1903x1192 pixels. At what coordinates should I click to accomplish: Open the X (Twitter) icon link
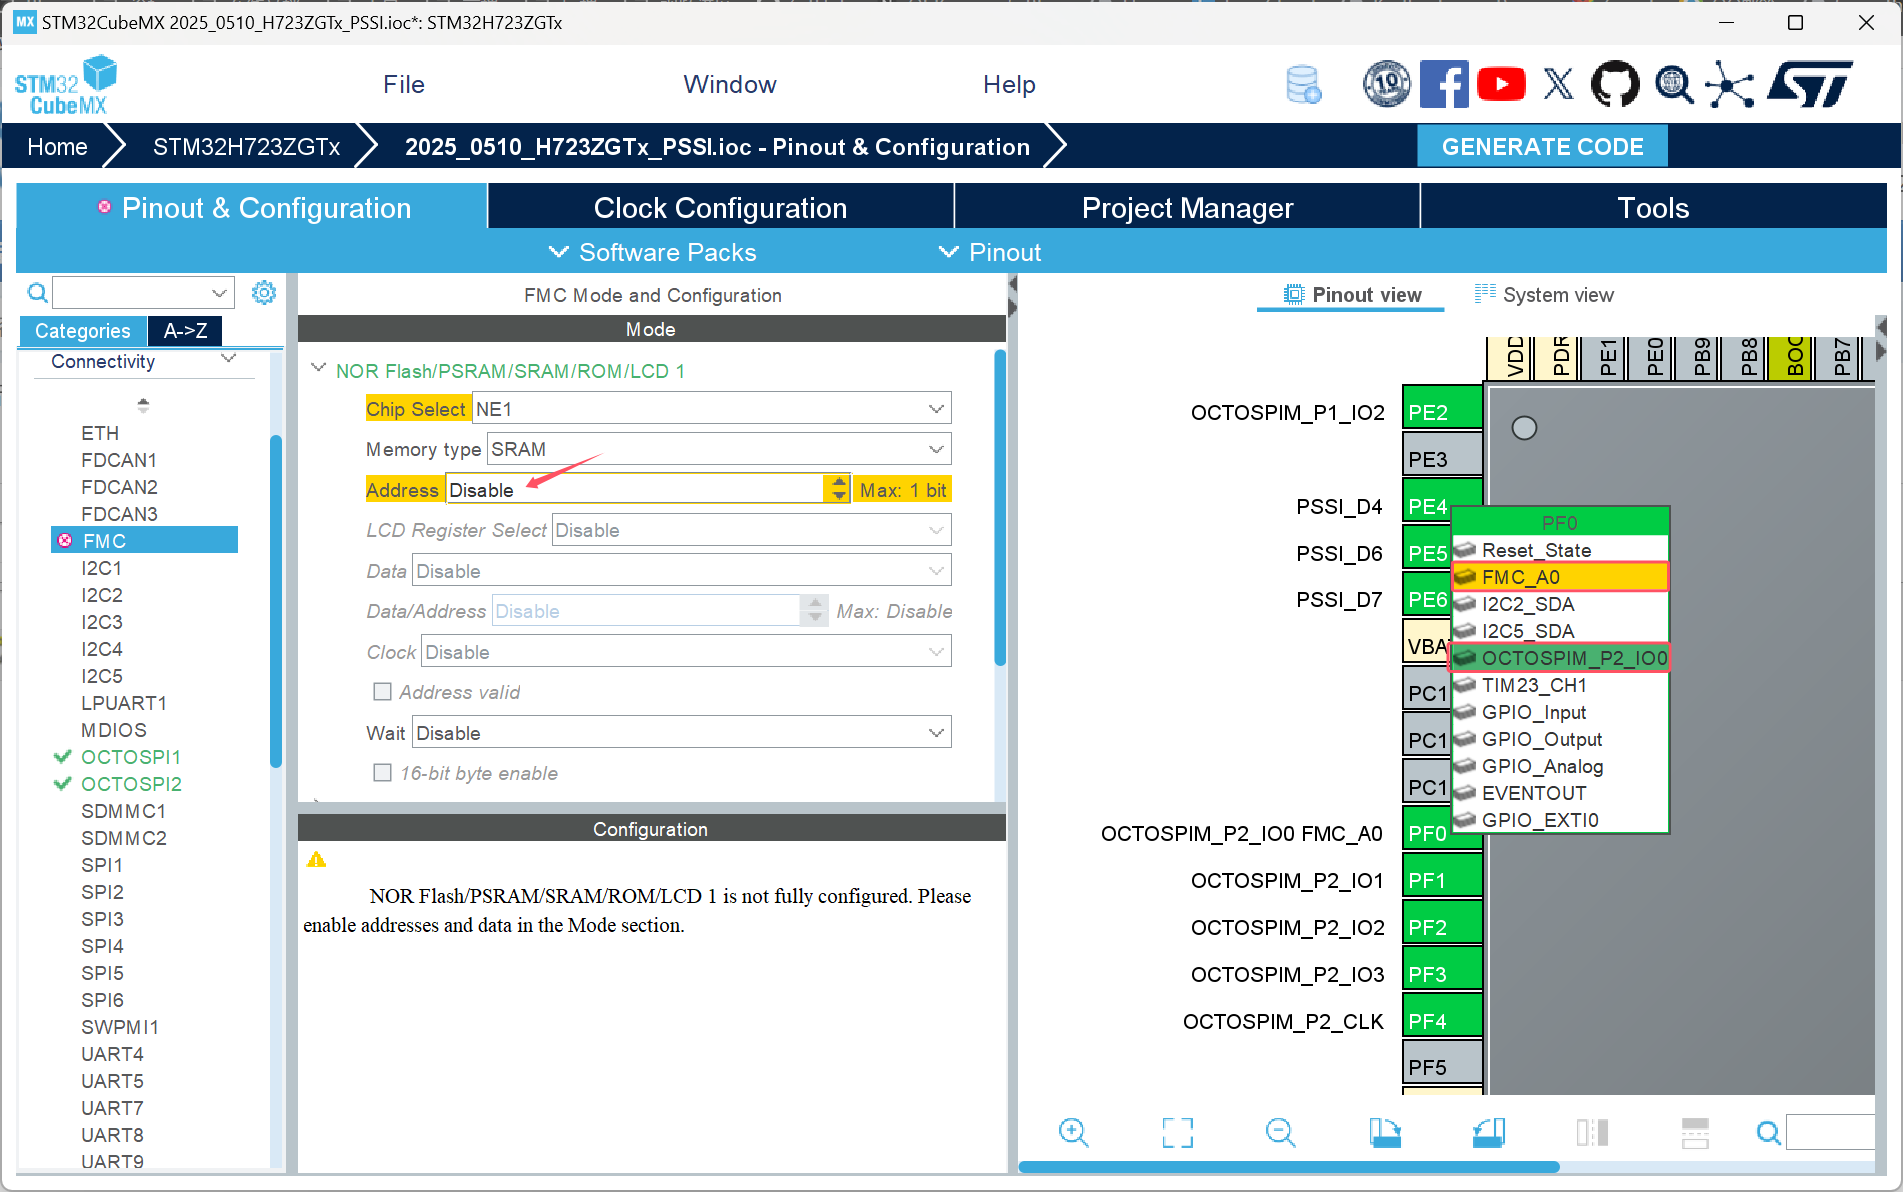1558,84
